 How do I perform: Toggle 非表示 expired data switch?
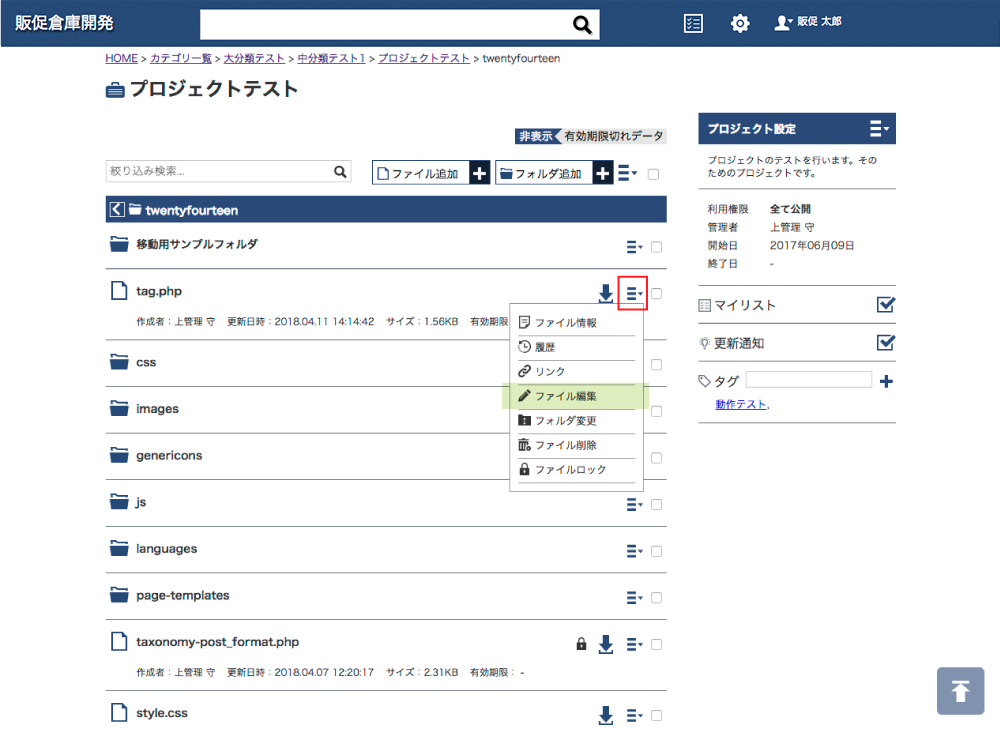tap(591, 136)
